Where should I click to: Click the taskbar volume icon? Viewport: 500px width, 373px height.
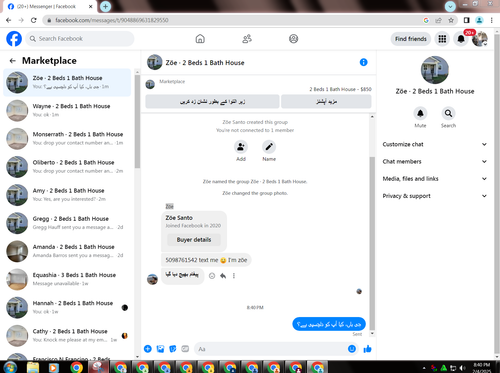click(x=462, y=368)
